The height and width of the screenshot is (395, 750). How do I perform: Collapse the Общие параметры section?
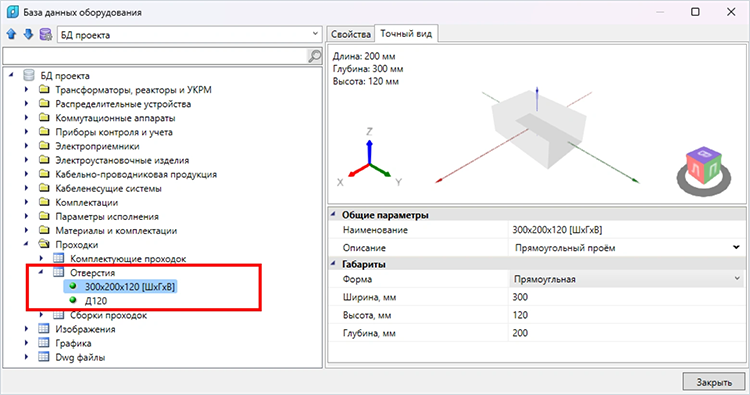[x=333, y=214]
